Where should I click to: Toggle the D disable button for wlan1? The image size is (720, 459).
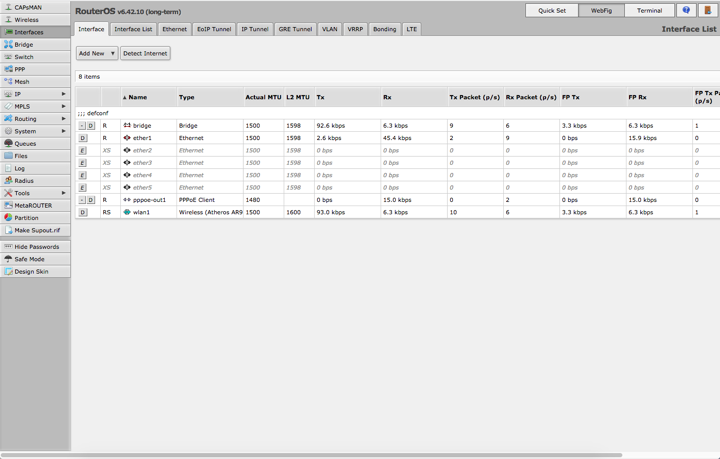(x=83, y=213)
